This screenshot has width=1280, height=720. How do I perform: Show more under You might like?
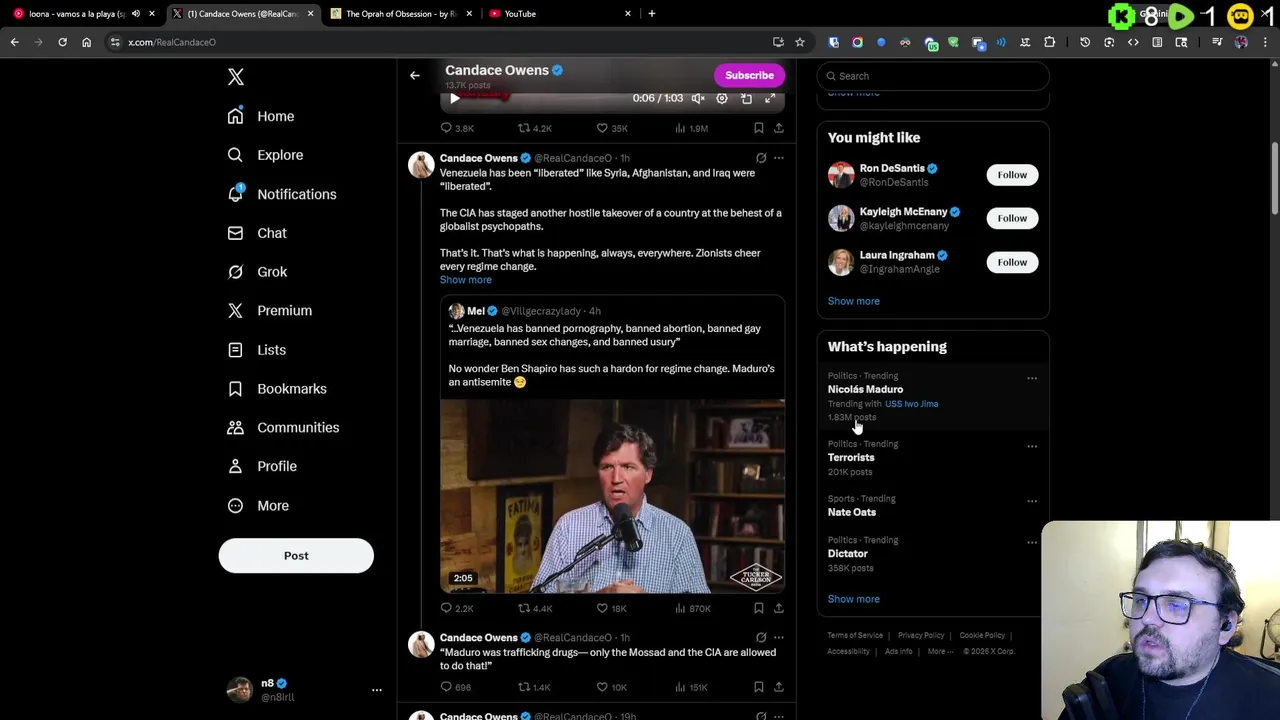tap(854, 301)
